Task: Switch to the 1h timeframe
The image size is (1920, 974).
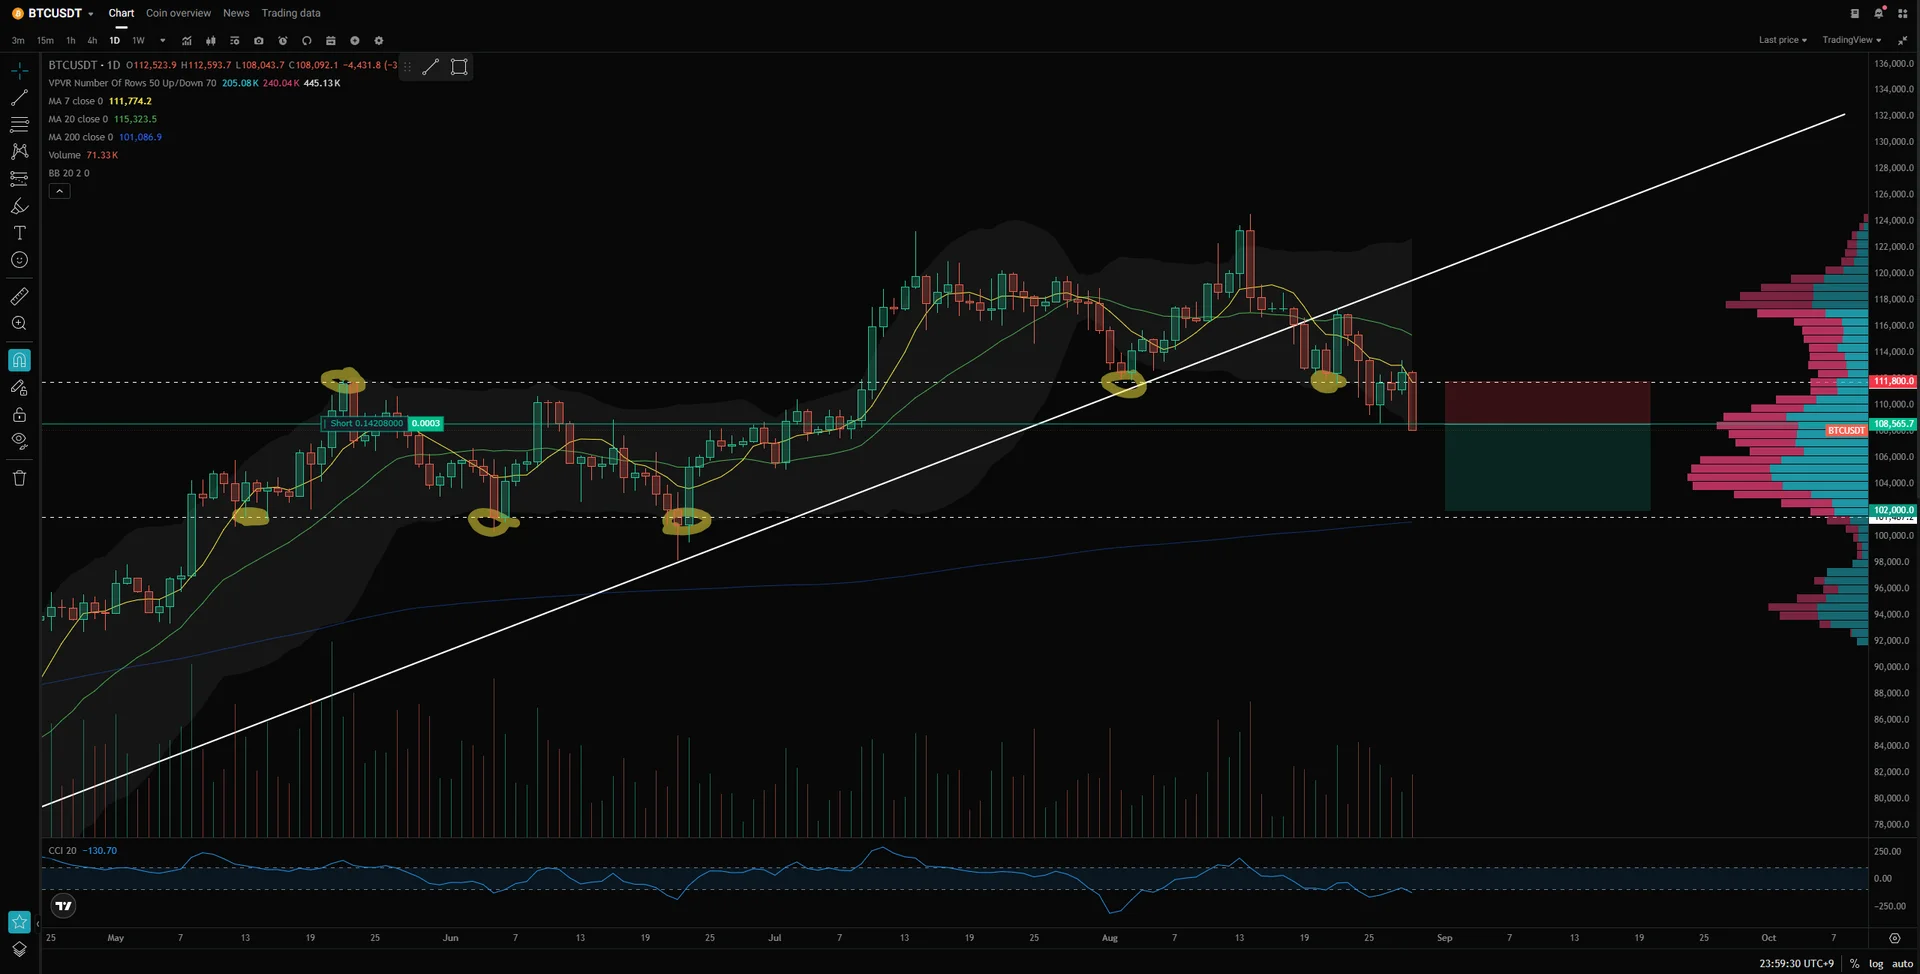Action: [x=70, y=41]
